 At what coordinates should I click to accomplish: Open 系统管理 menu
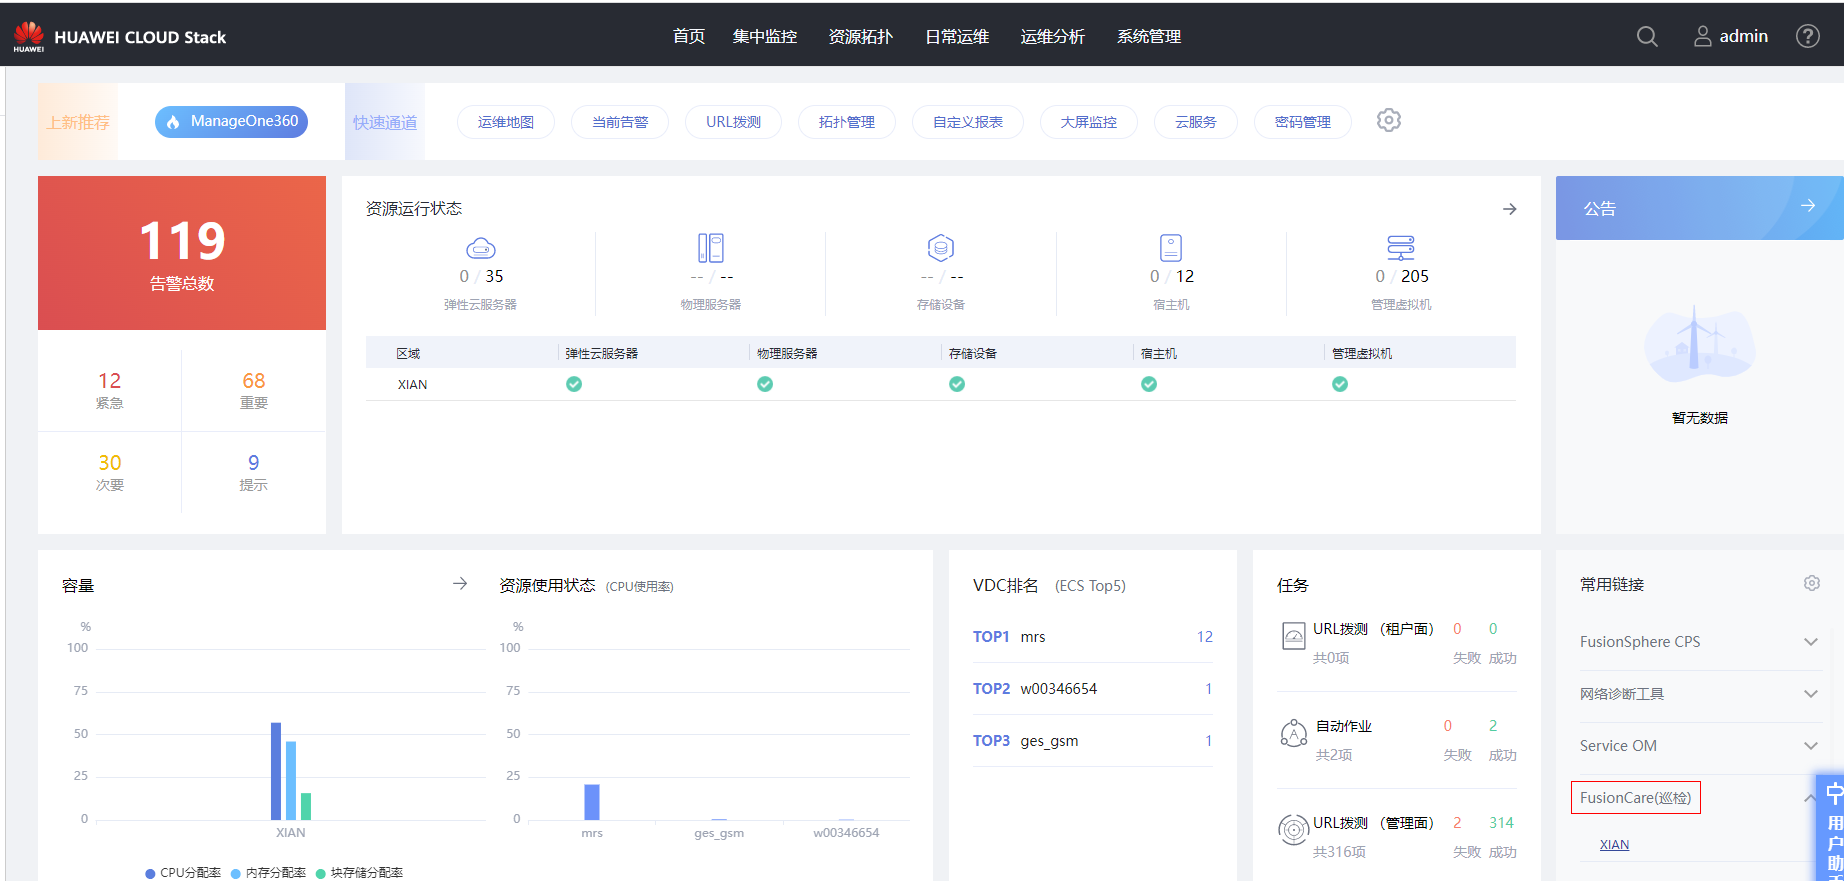point(1149,36)
